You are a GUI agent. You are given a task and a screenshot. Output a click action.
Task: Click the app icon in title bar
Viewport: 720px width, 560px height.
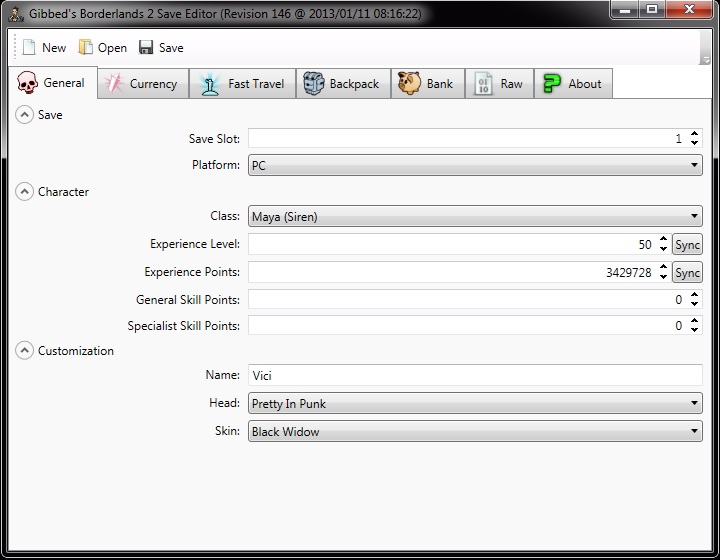17,14
